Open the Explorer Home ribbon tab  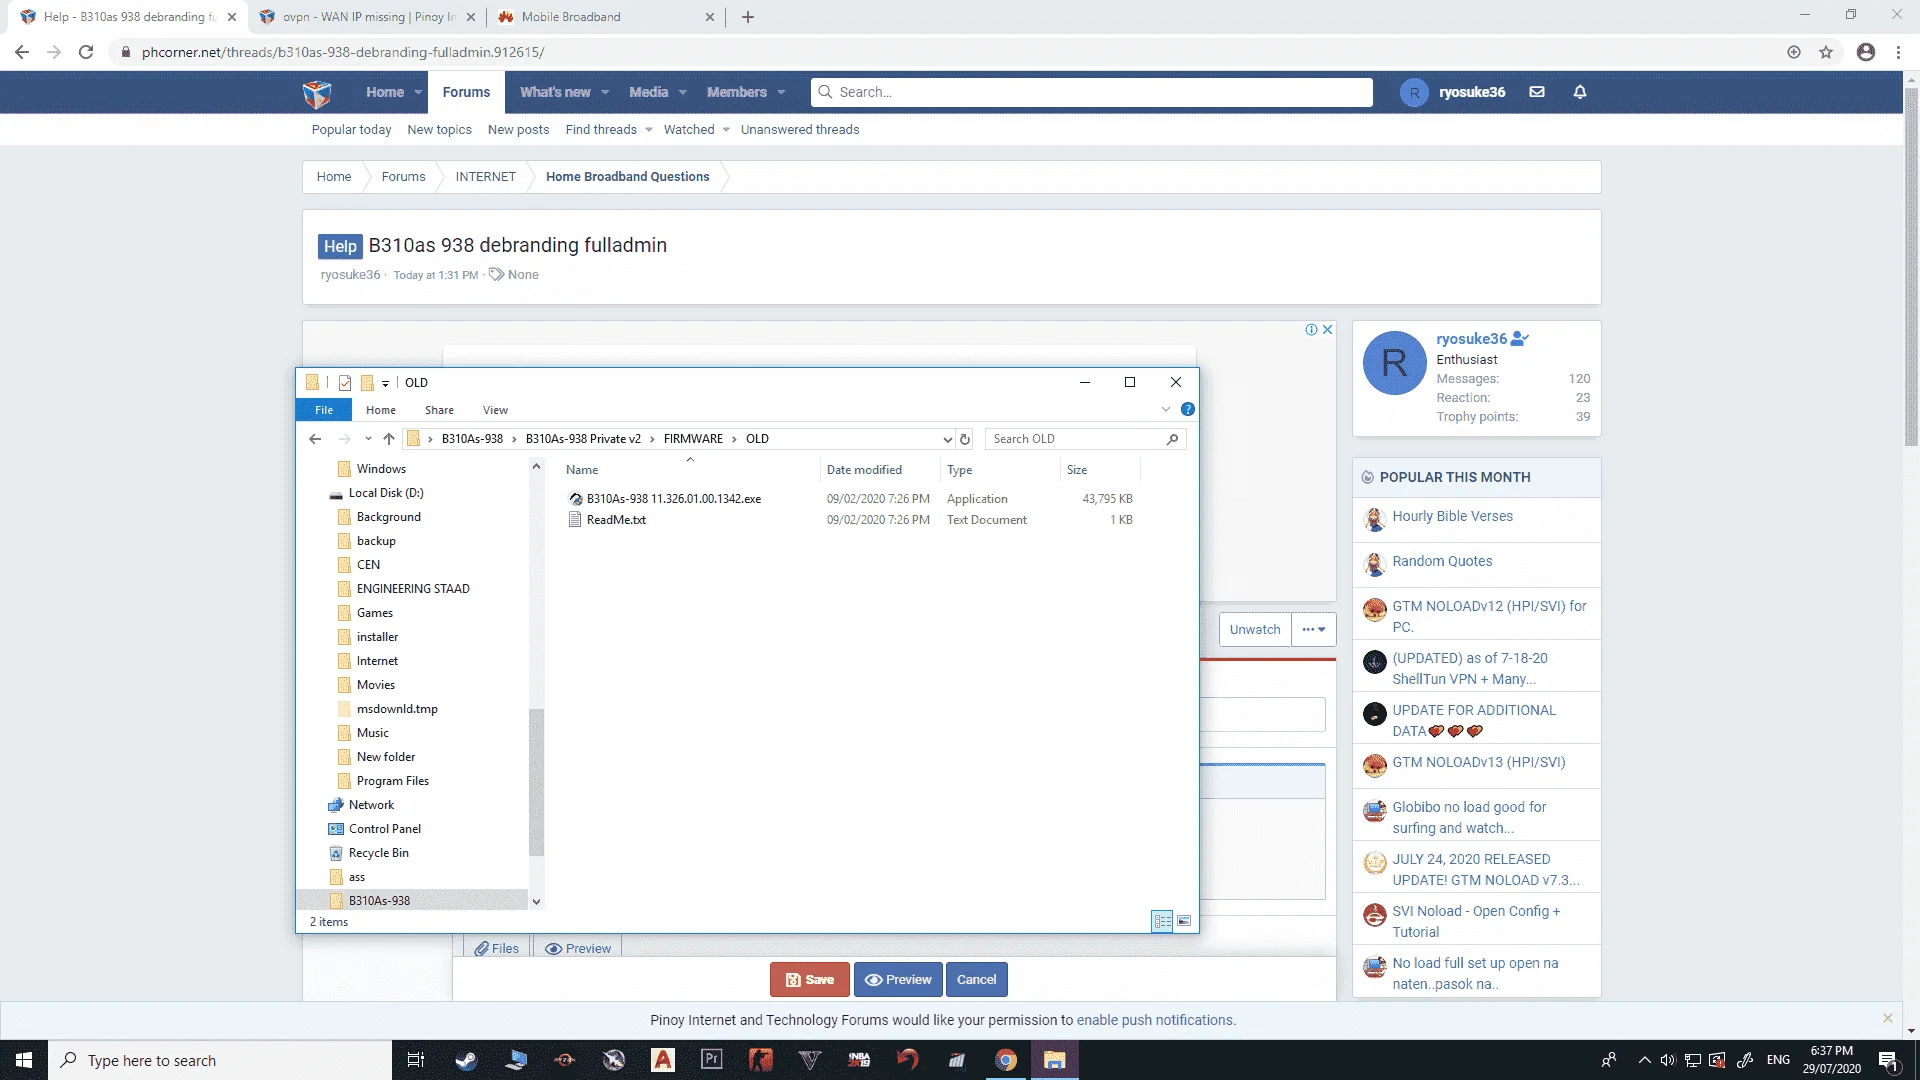381,410
